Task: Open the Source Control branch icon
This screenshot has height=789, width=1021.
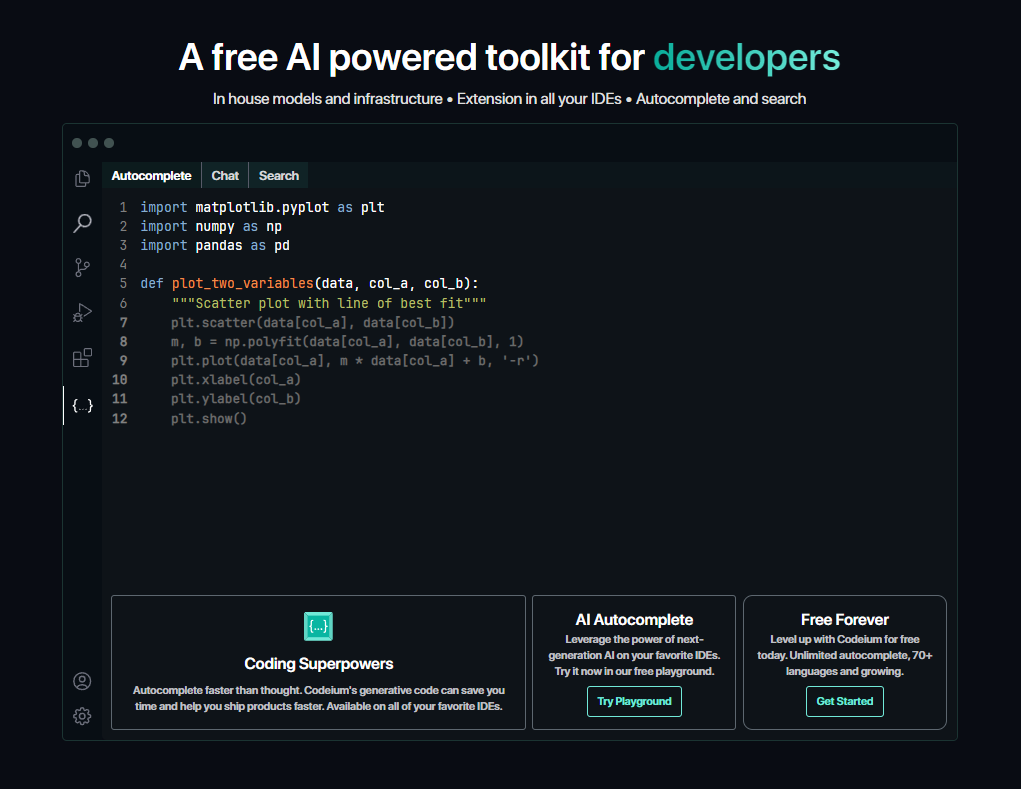Action: coord(82,268)
